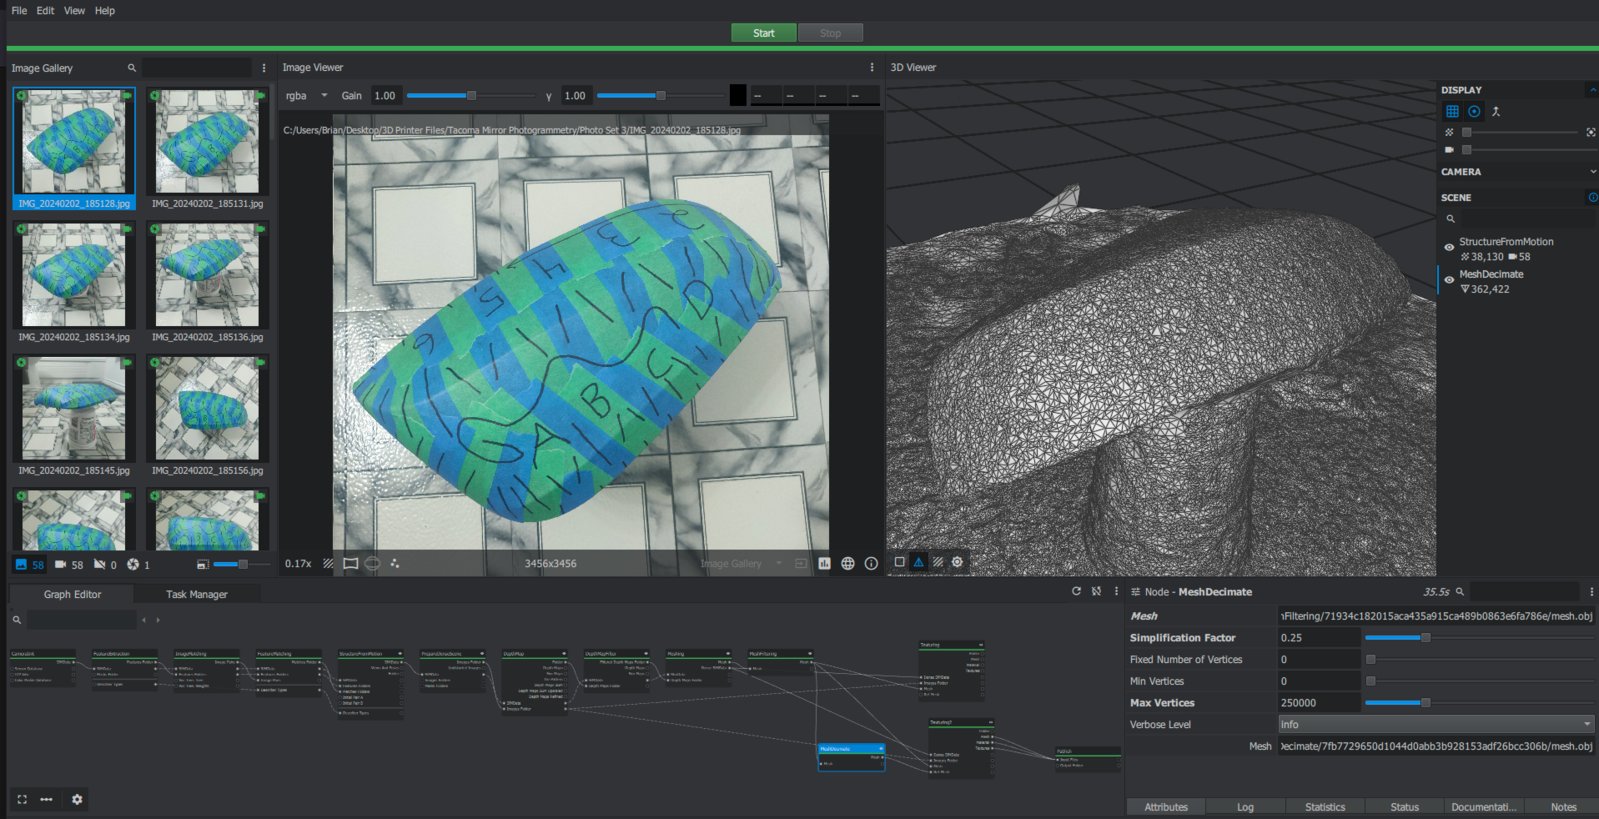Toggle grid display in 3D Viewer
This screenshot has height=819, width=1599.
1452,111
